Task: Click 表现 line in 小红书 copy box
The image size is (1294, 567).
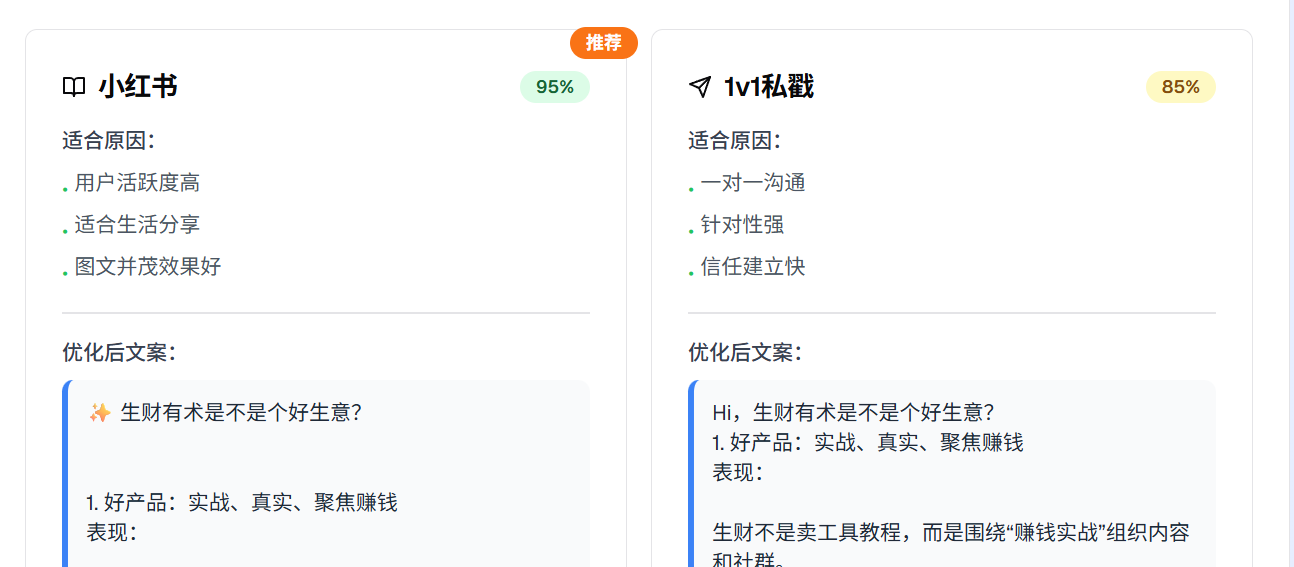Action: click(x=111, y=532)
